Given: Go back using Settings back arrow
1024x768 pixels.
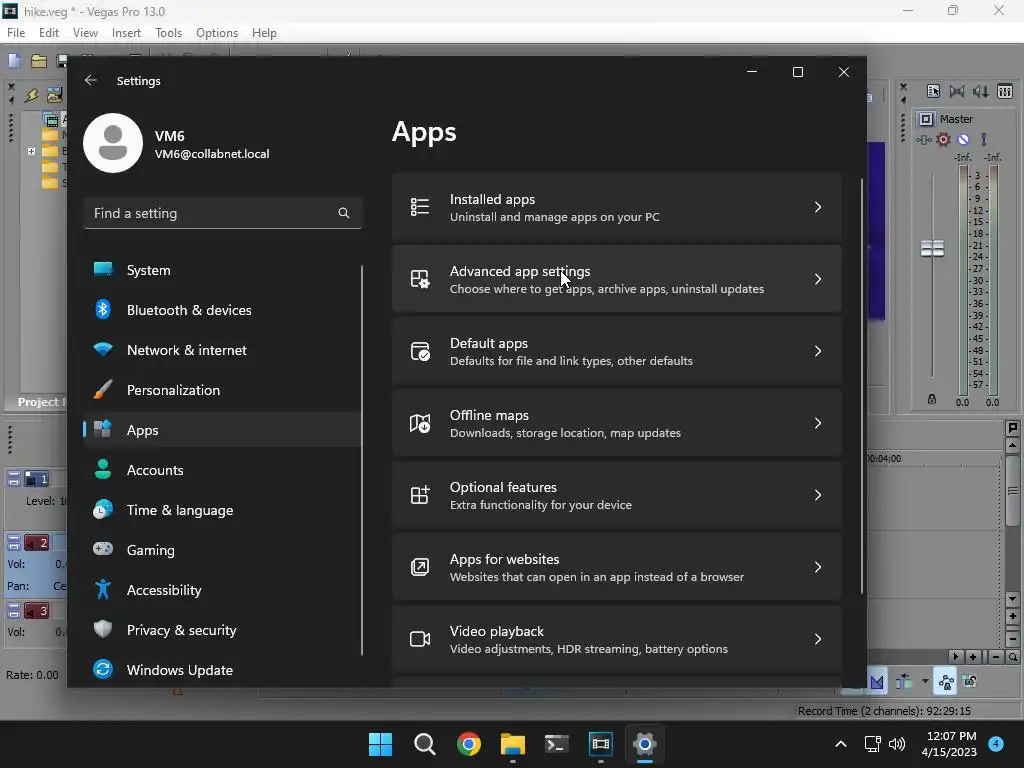Looking at the screenshot, I should [91, 80].
